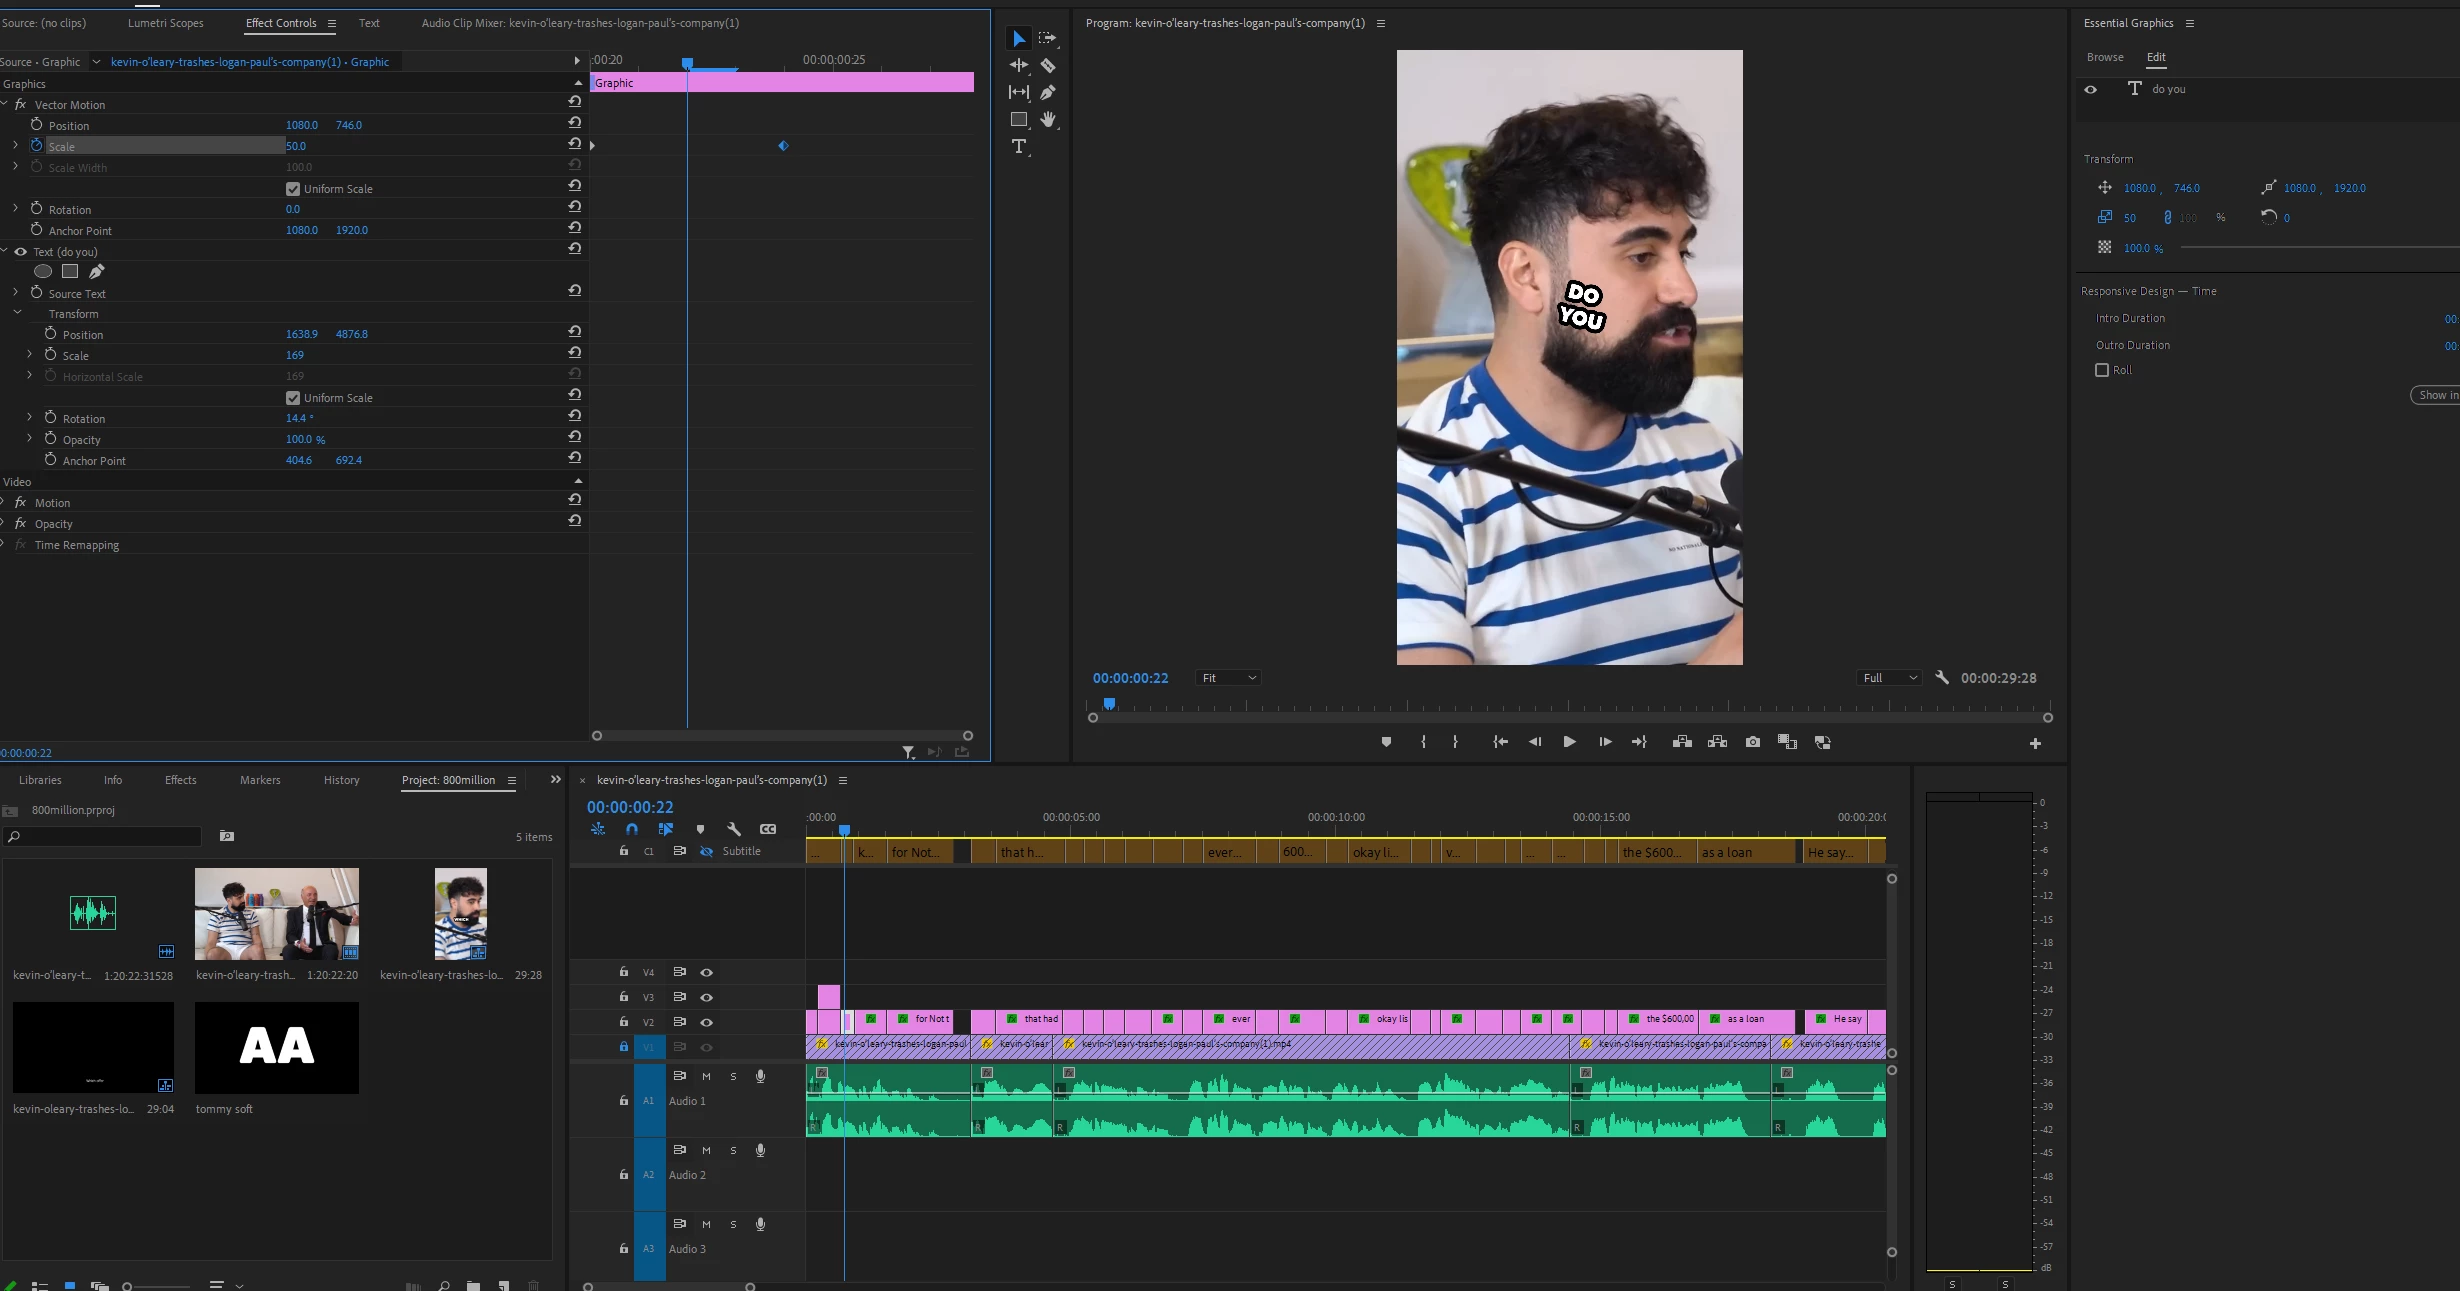
Task: Select the Type tool
Action: pyautogui.click(x=1019, y=146)
